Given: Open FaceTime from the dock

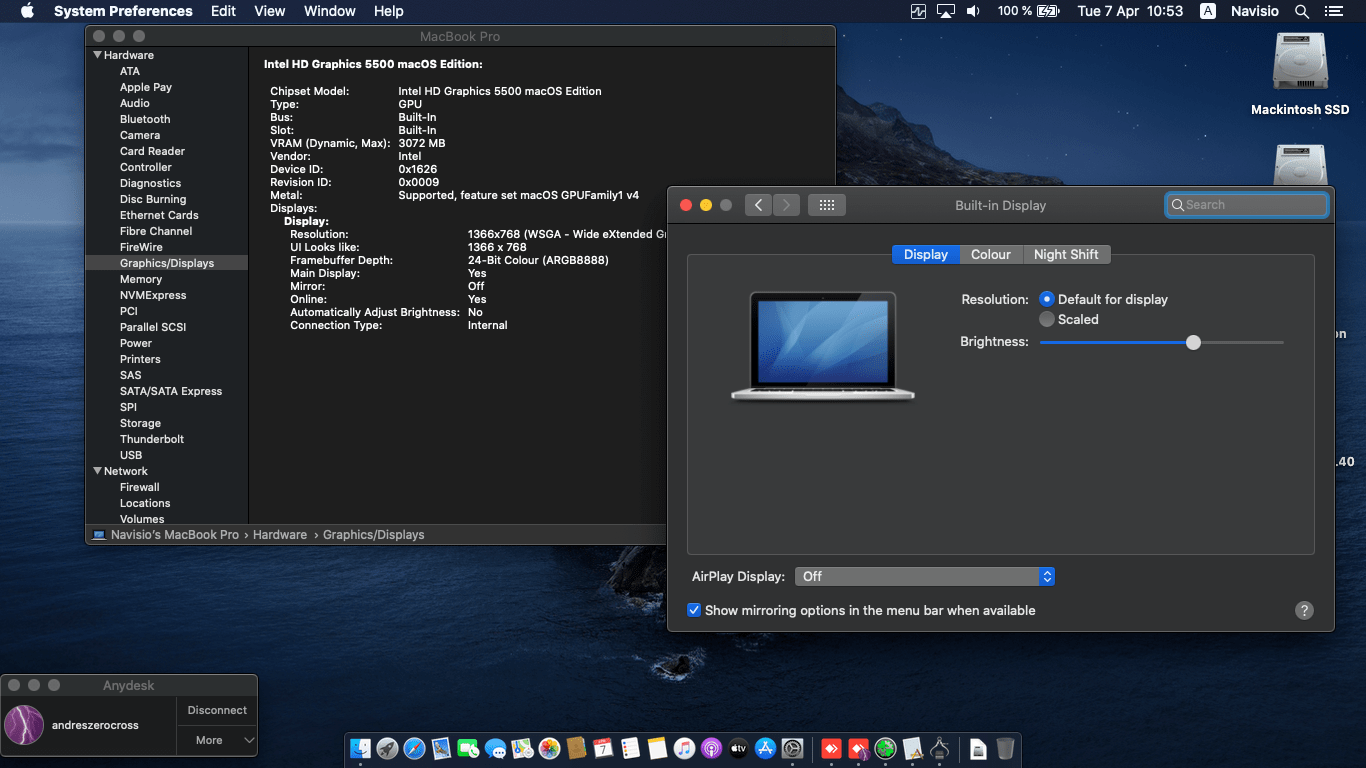Looking at the screenshot, I should 468,748.
